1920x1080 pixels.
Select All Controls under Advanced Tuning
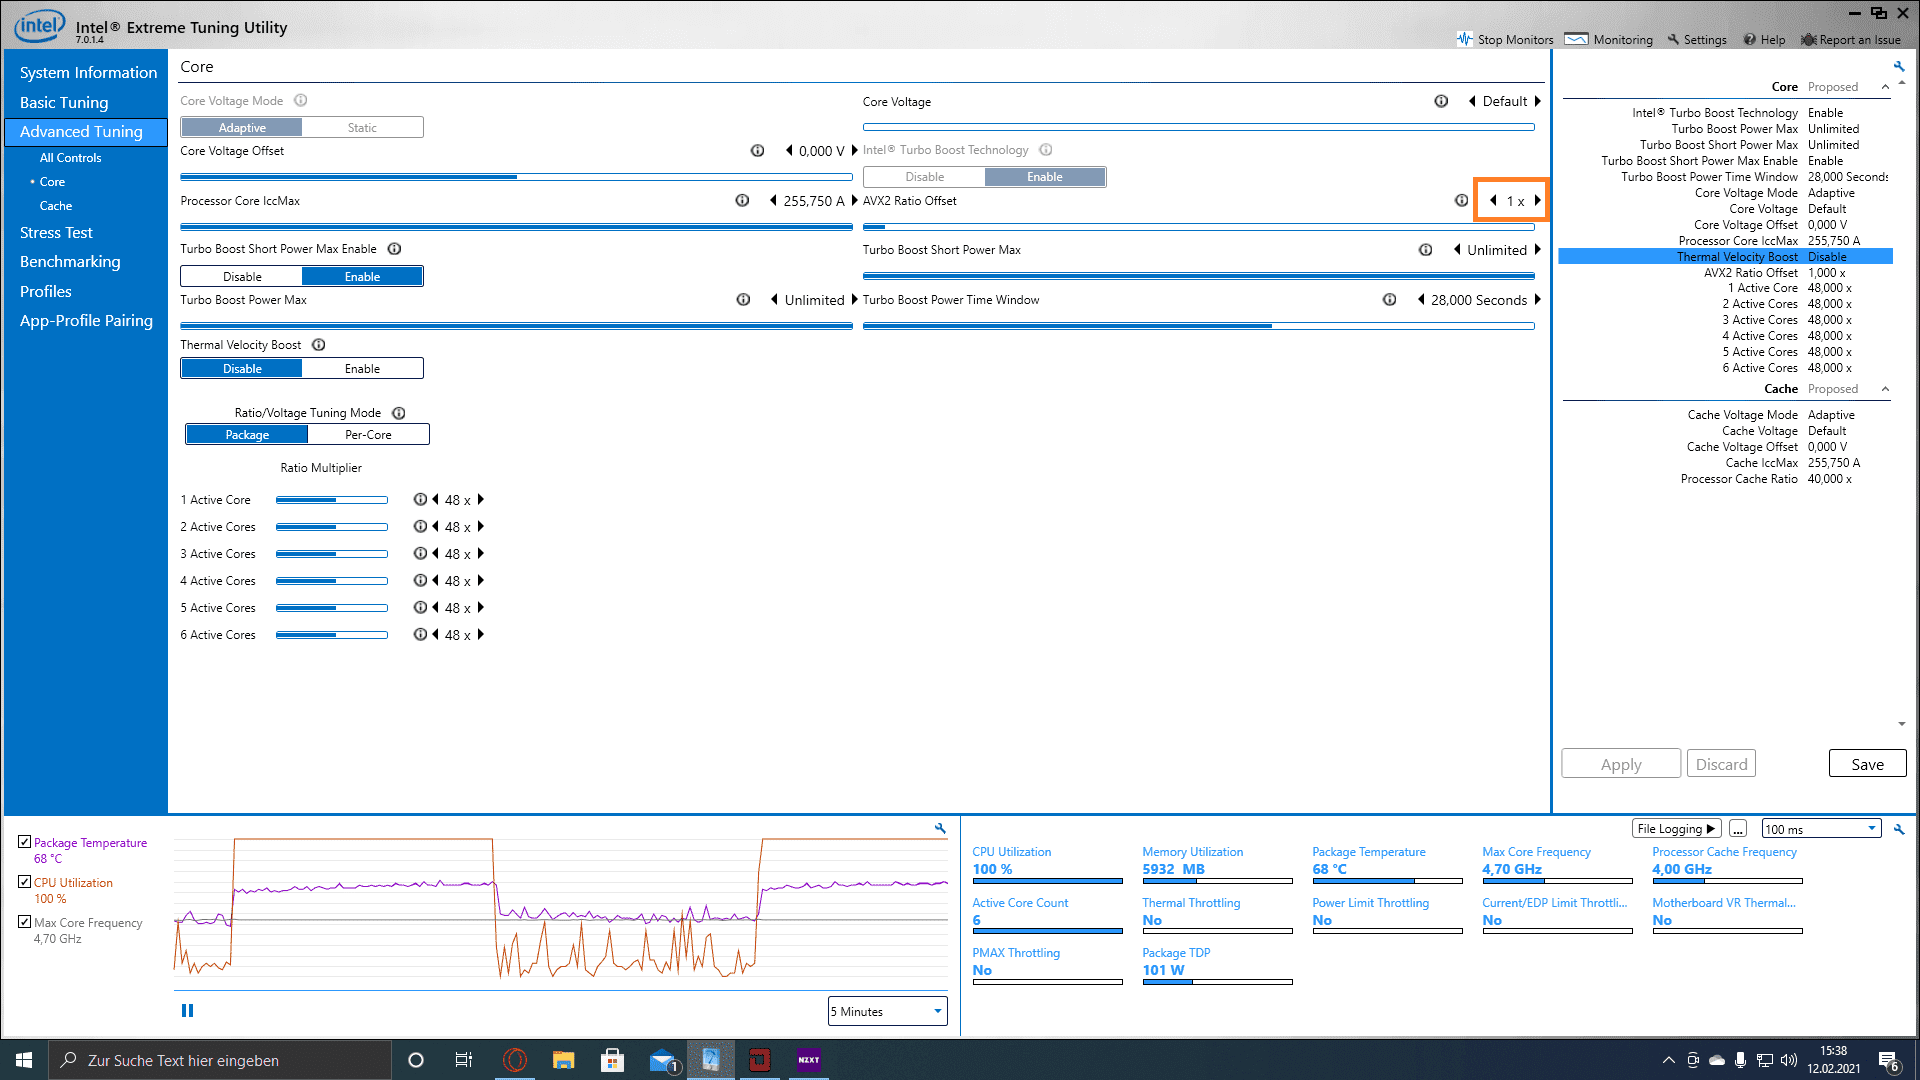(x=70, y=158)
